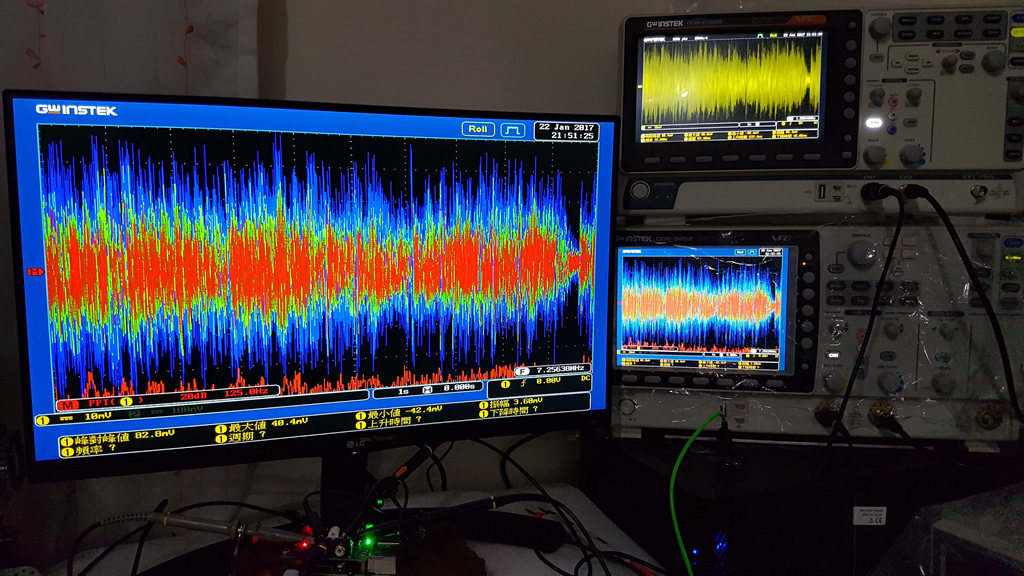Click the Roll mode indicator on the large monitor
The height and width of the screenshot is (576, 1024).
[x=478, y=129]
